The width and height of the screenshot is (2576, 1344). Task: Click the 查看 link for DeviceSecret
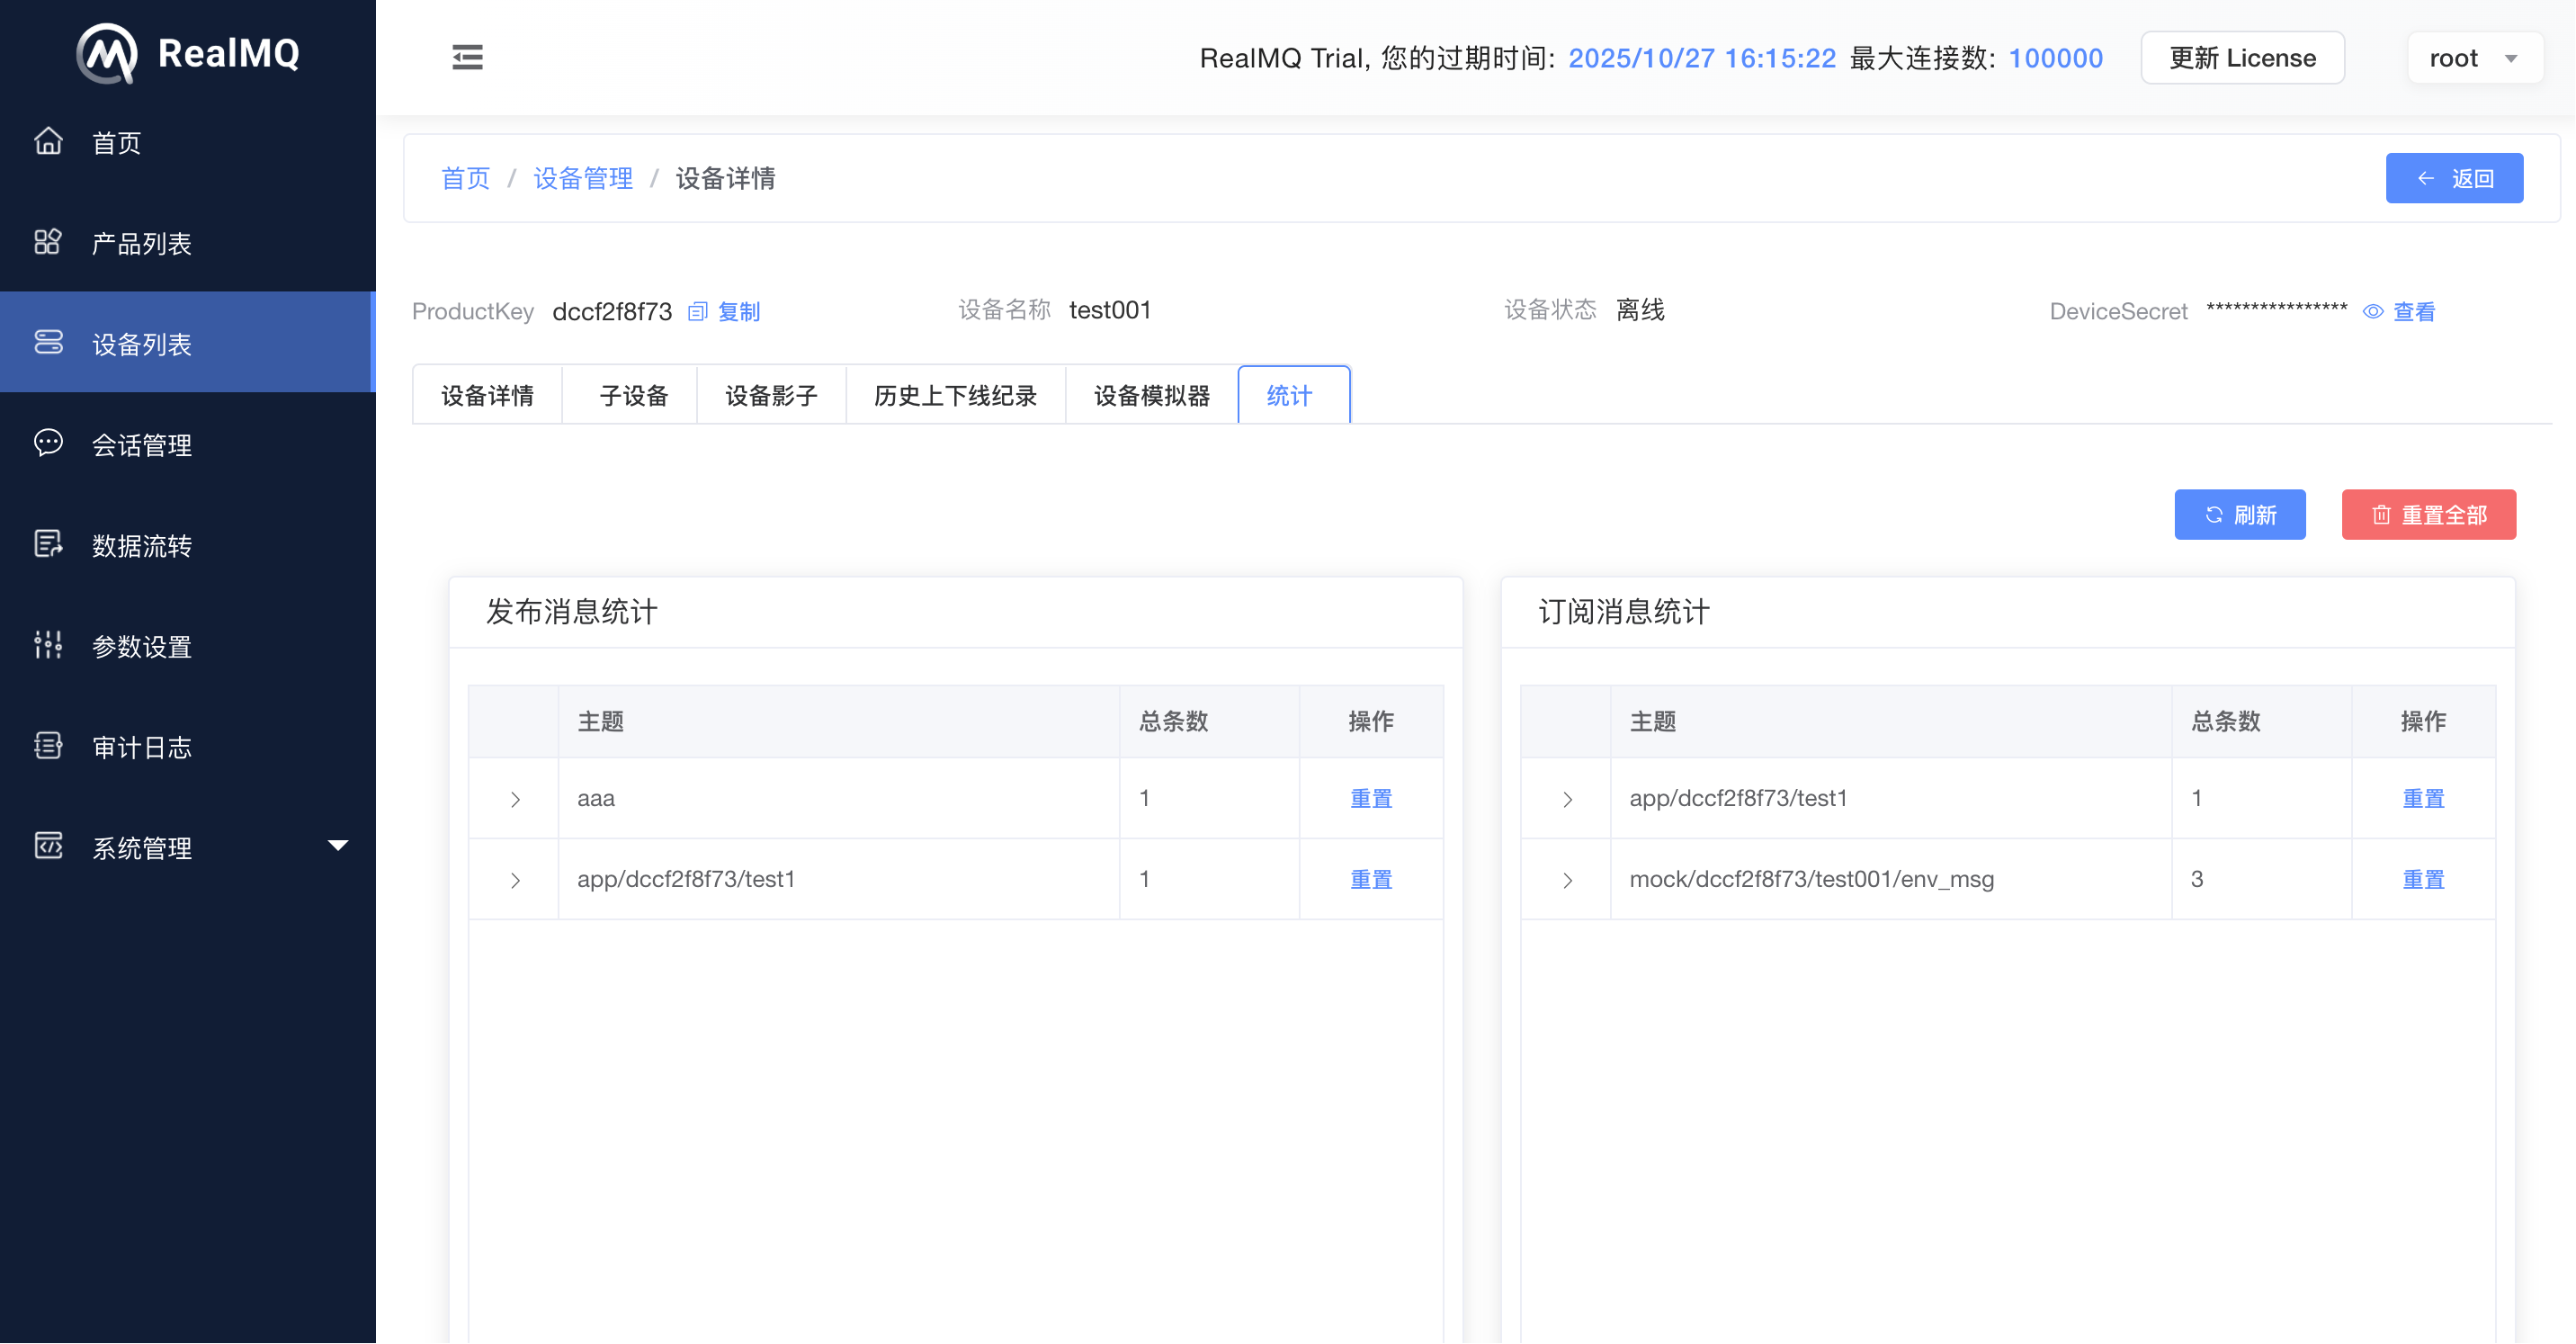coord(2414,312)
